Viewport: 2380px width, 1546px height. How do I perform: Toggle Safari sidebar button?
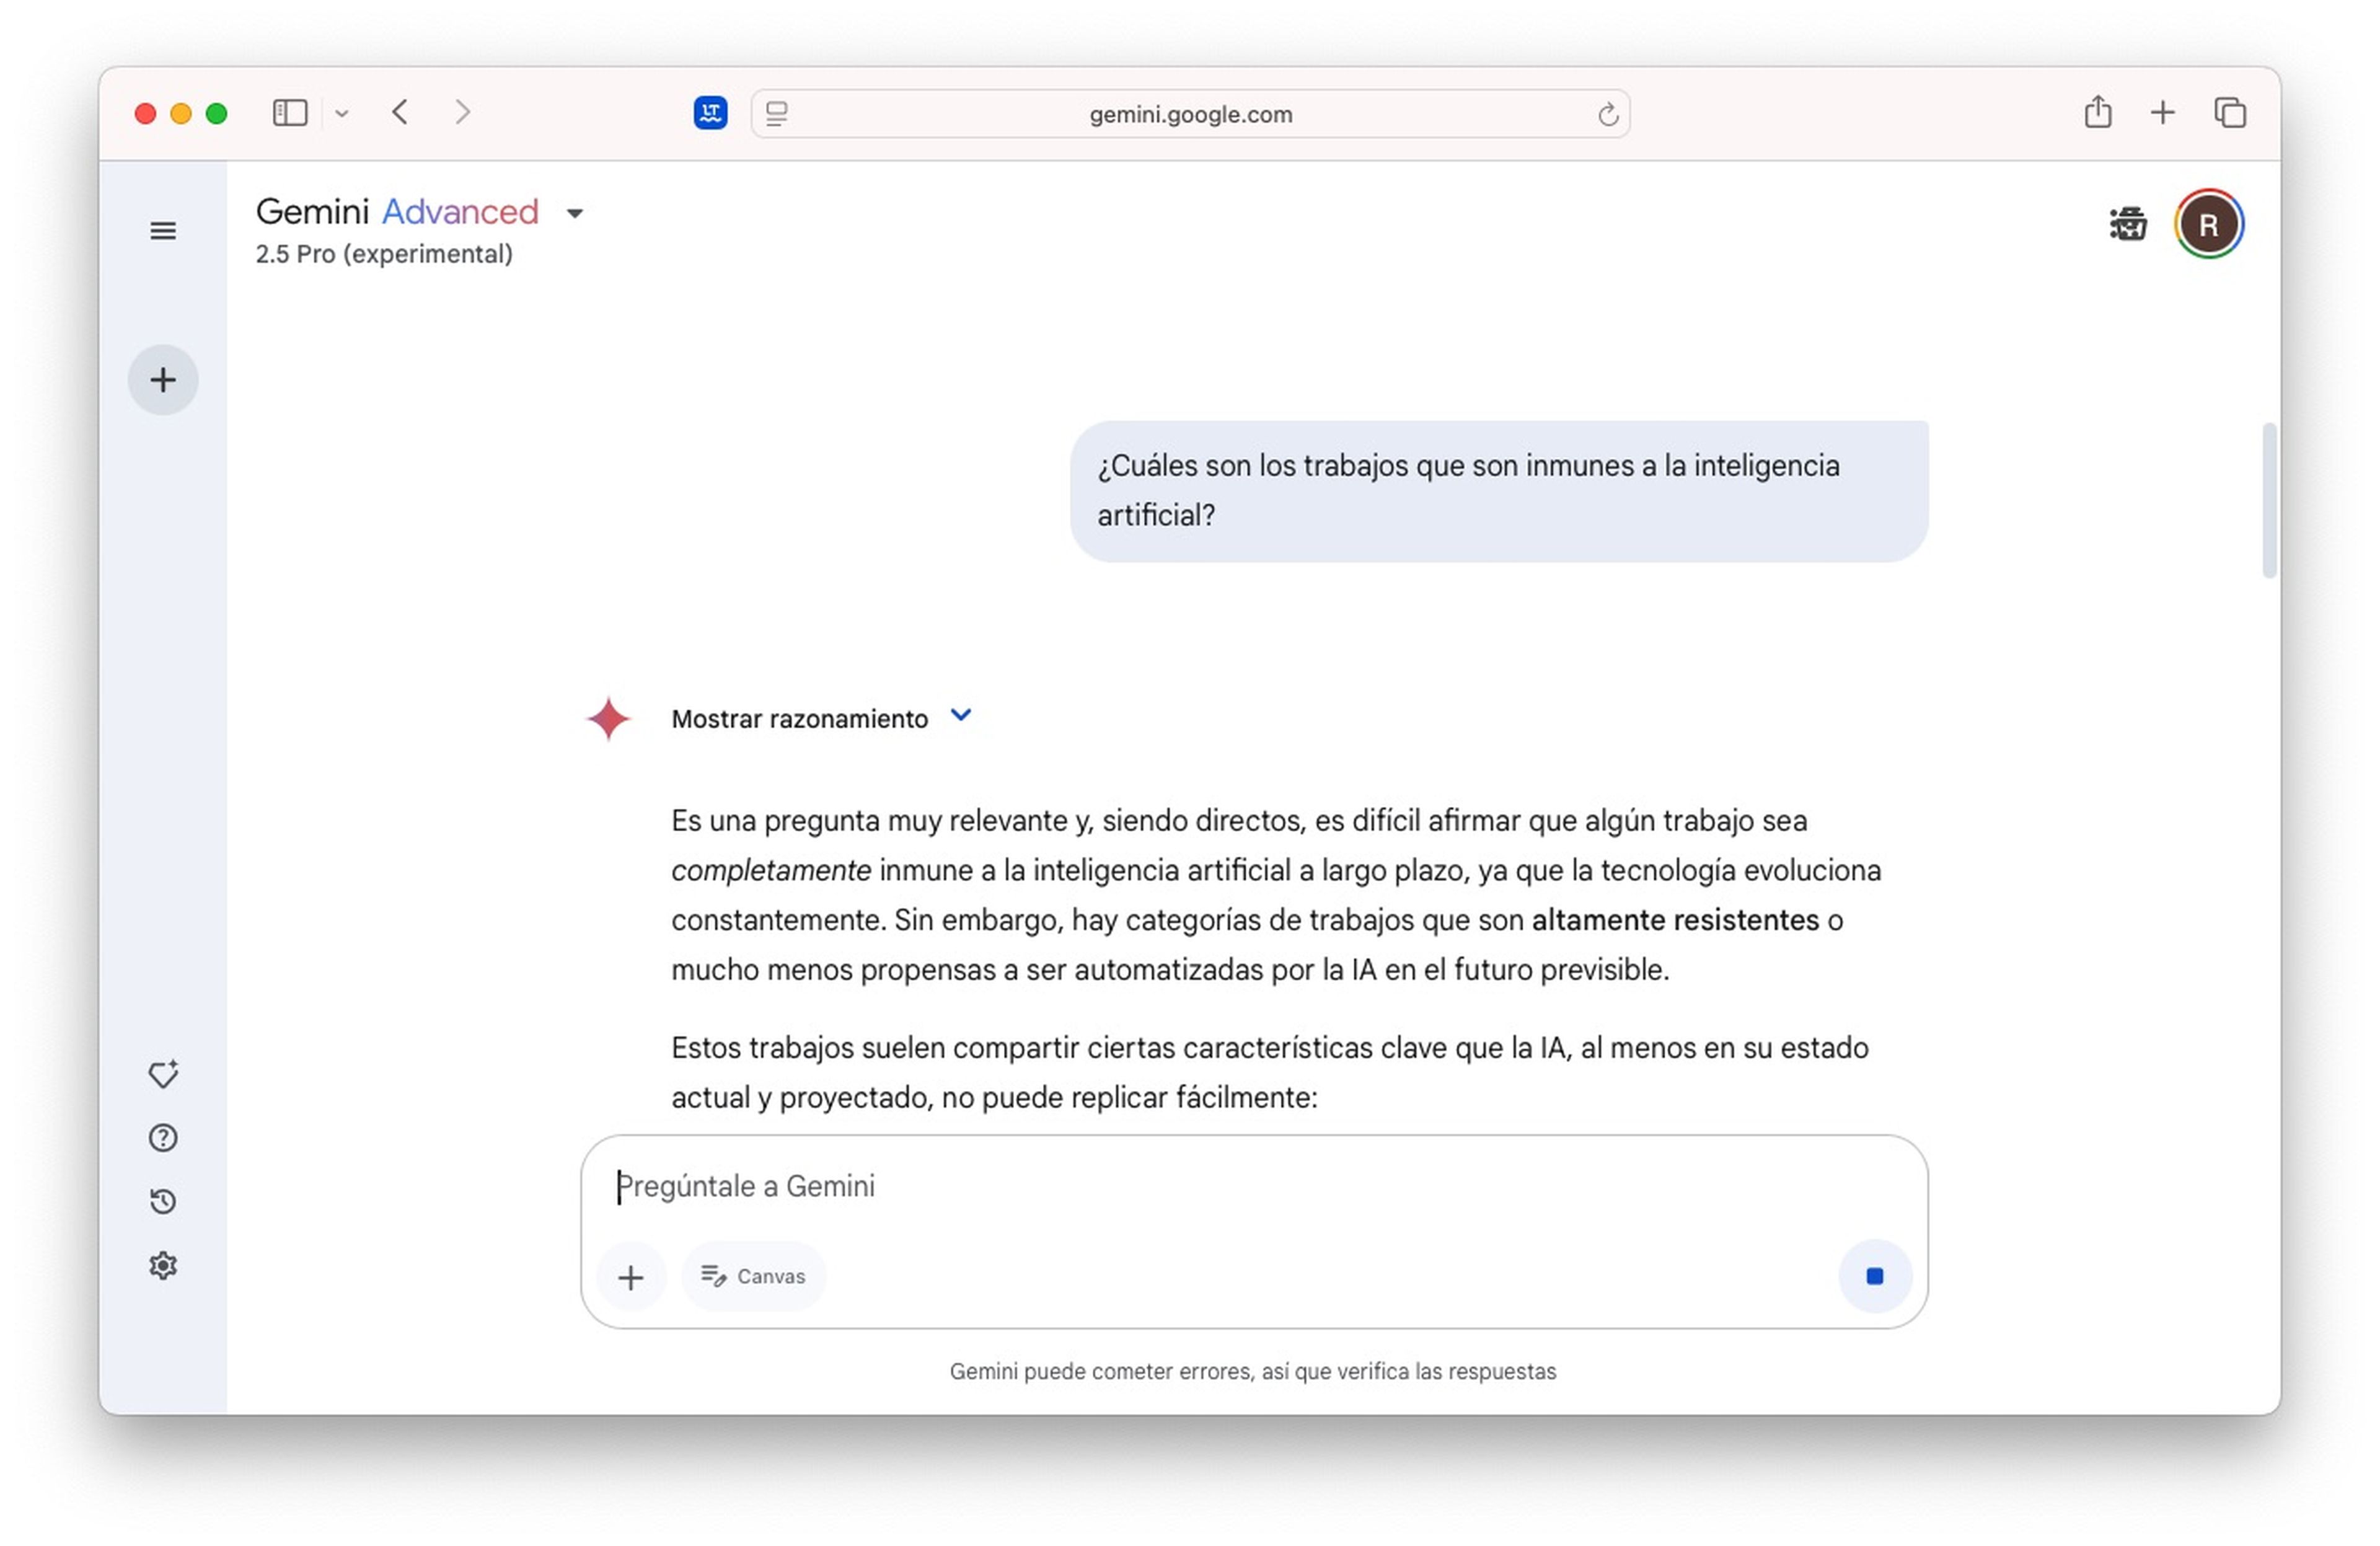click(x=290, y=113)
